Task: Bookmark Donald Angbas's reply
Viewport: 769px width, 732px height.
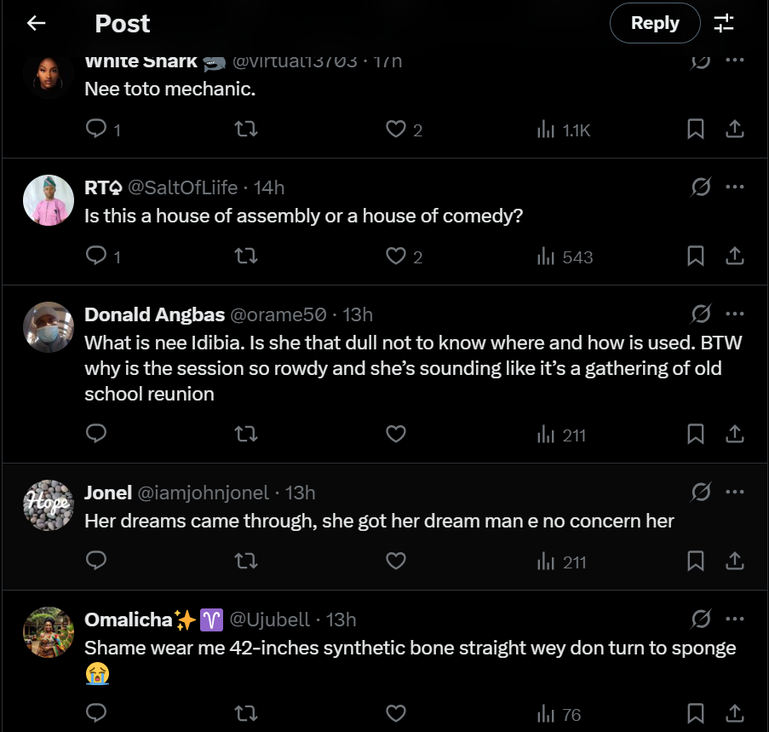Action: tap(696, 434)
